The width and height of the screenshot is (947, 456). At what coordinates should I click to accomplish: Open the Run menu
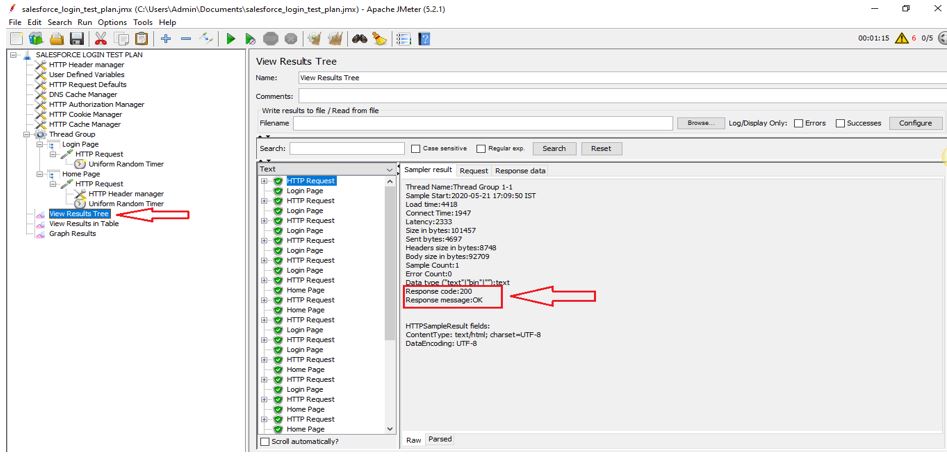[x=85, y=22]
